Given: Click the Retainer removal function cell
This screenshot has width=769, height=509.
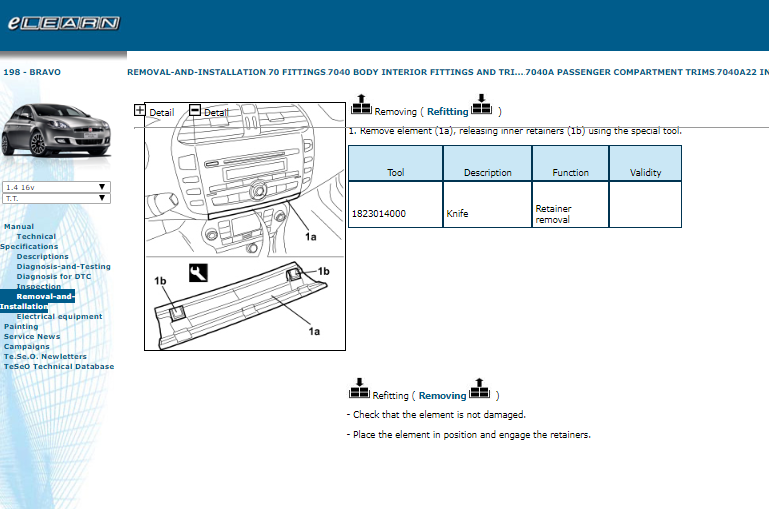Looking at the screenshot, I should [570, 205].
